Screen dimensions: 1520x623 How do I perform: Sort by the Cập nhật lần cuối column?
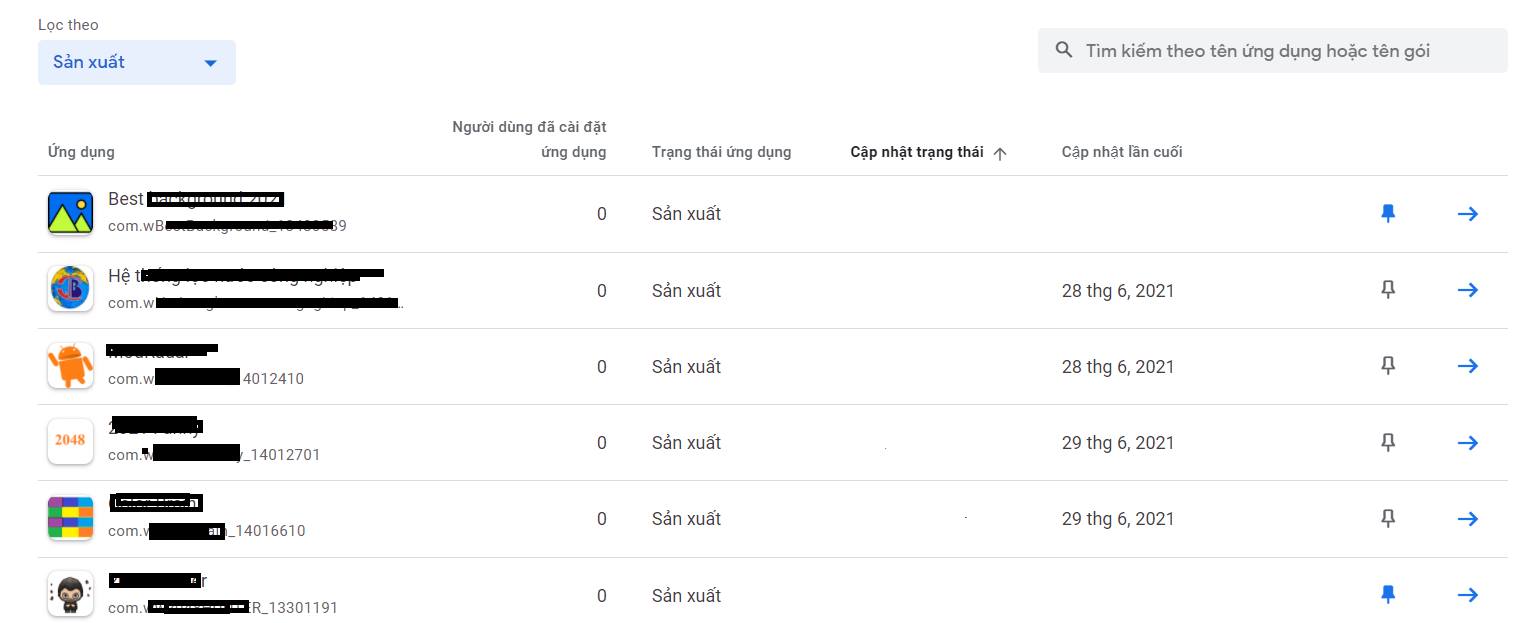coord(1121,151)
